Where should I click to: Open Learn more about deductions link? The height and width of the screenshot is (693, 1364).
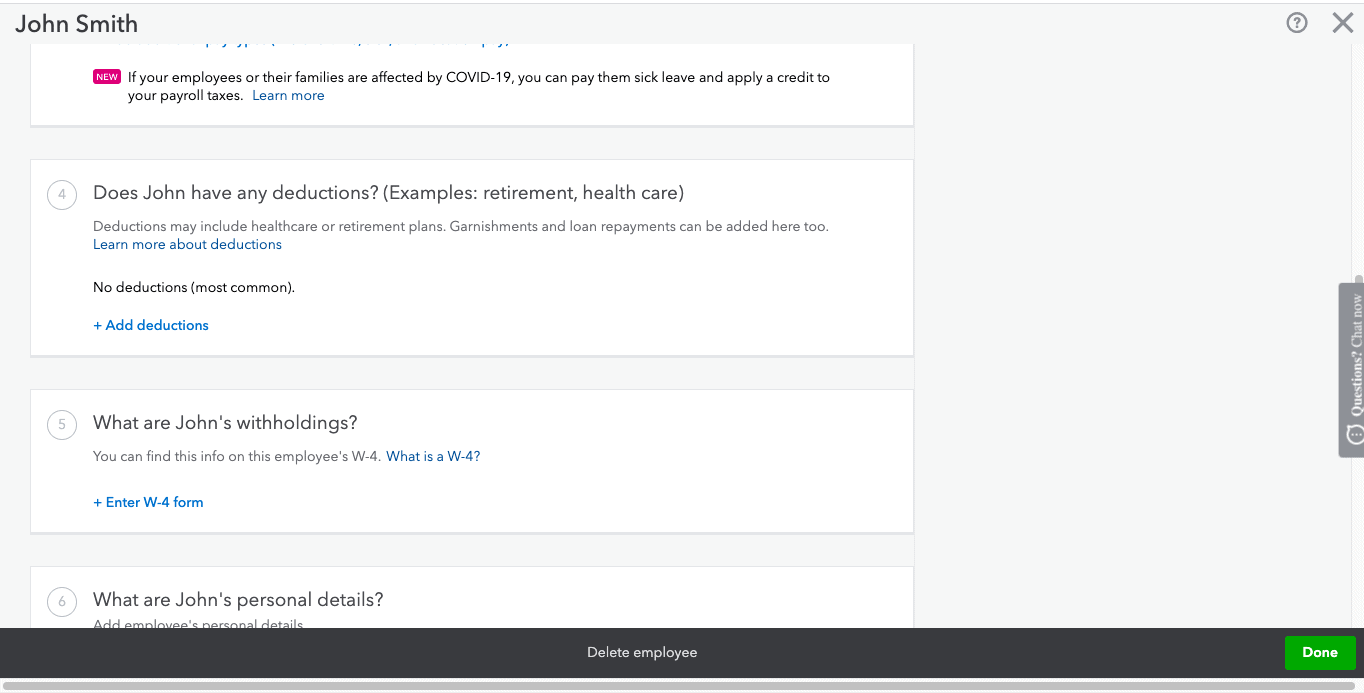tap(187, 245)
